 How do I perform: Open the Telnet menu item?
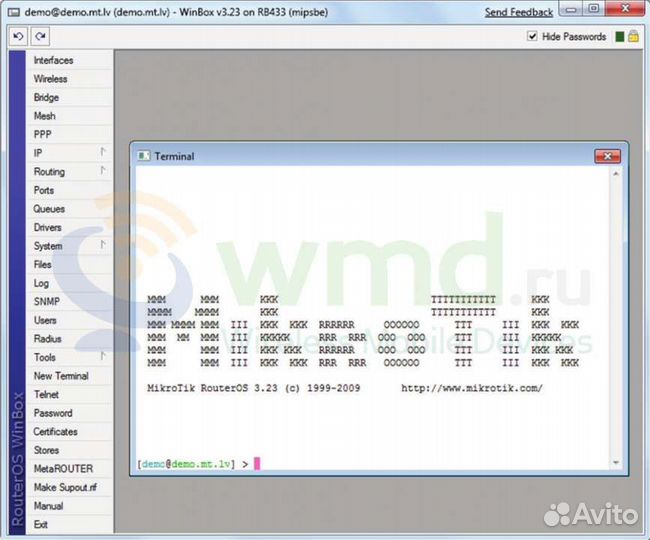coord(69,395)
